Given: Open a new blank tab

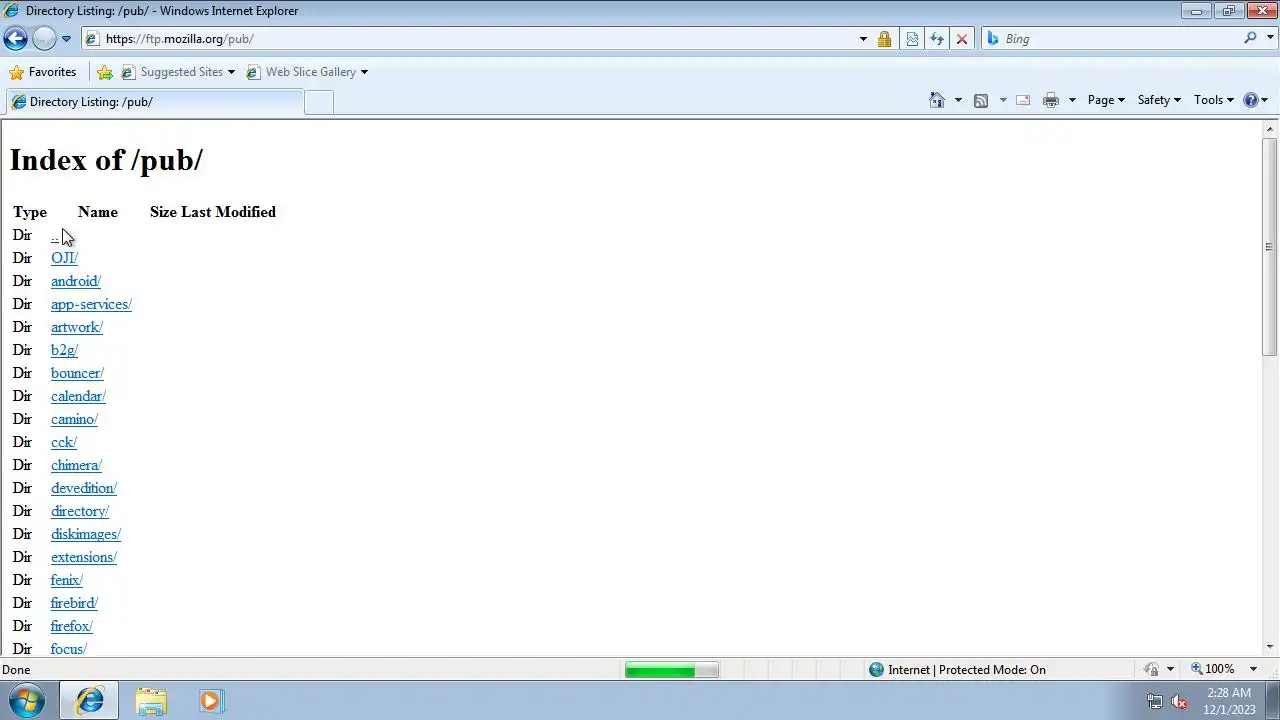Looking at the screenshot, I should pos(318,102).
